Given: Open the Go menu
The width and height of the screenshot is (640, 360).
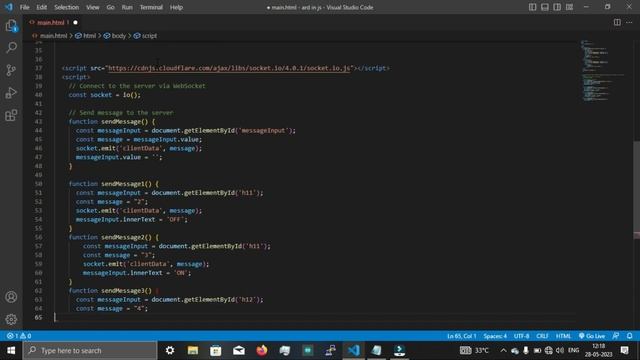Looking at the screenshot, I should 111,7.
